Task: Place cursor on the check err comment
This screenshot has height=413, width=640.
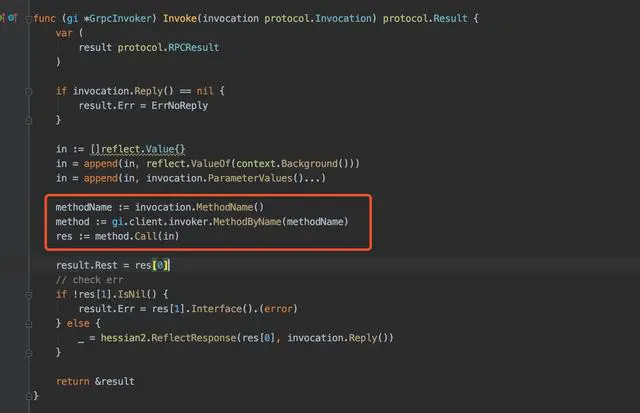Action: click(x=90, y=280)
